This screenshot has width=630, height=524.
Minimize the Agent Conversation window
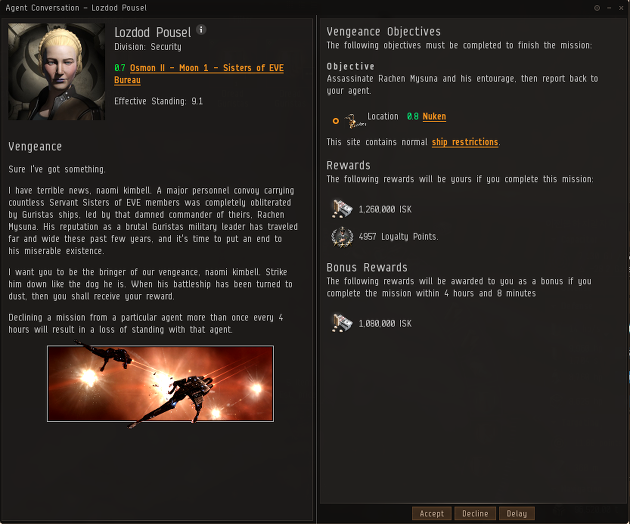pyautogui.click(x=609, y=8)
